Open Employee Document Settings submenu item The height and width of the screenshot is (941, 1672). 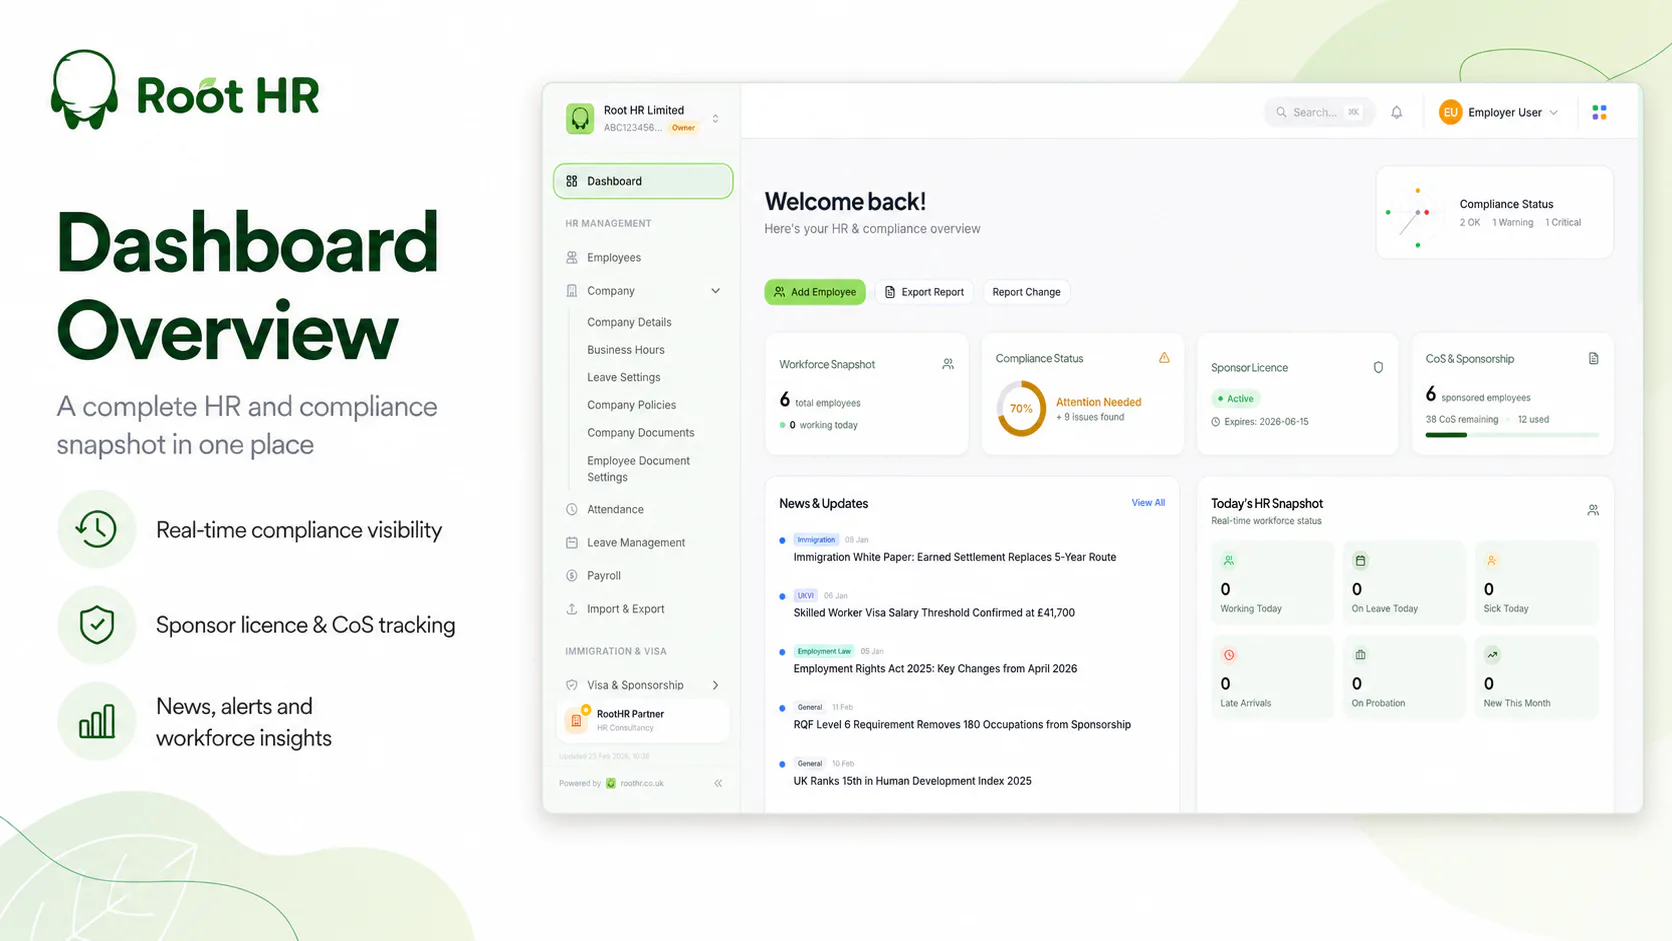point(639,469)
